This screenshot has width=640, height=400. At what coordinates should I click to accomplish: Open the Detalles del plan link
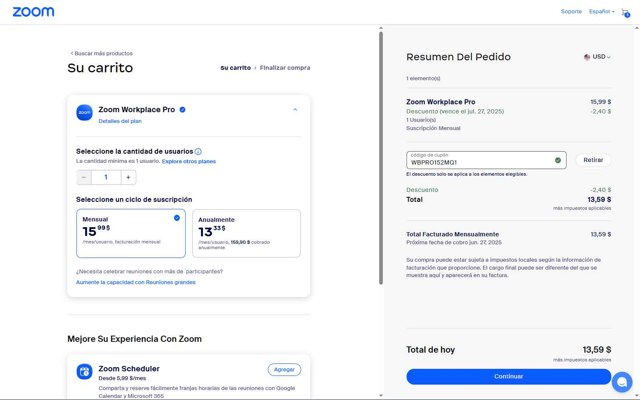click(x=119, y=120)
